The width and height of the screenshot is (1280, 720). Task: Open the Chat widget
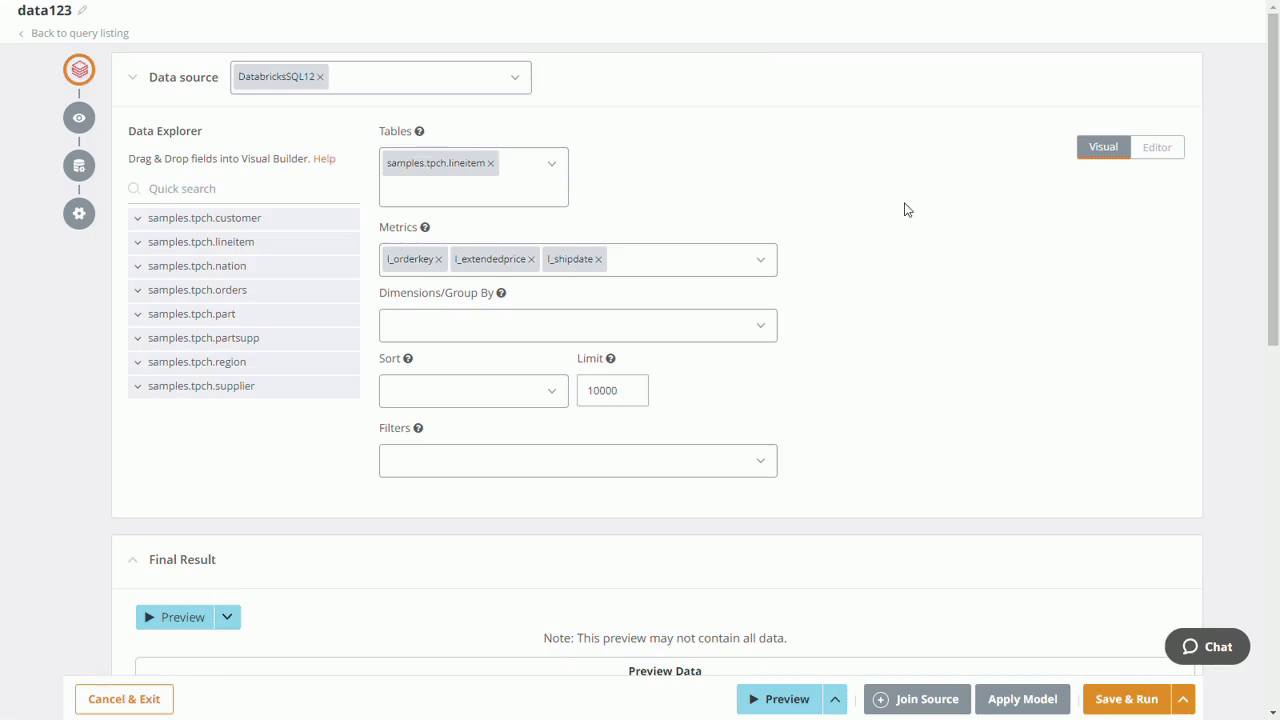tap(1207, 646)
